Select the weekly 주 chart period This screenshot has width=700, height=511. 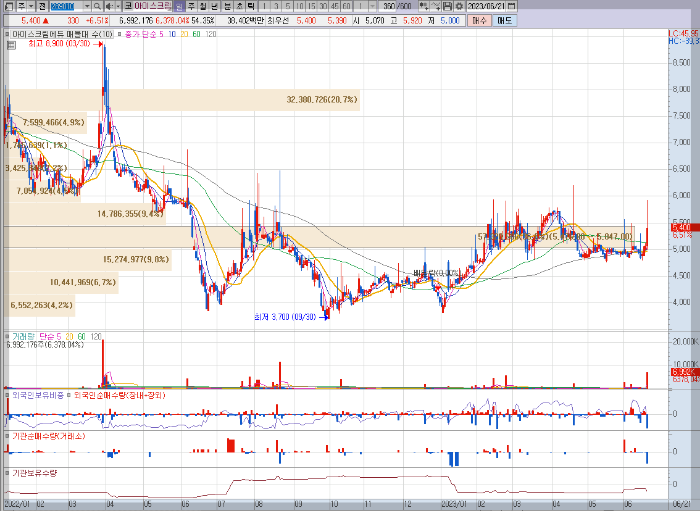click(x=191, y=6)
